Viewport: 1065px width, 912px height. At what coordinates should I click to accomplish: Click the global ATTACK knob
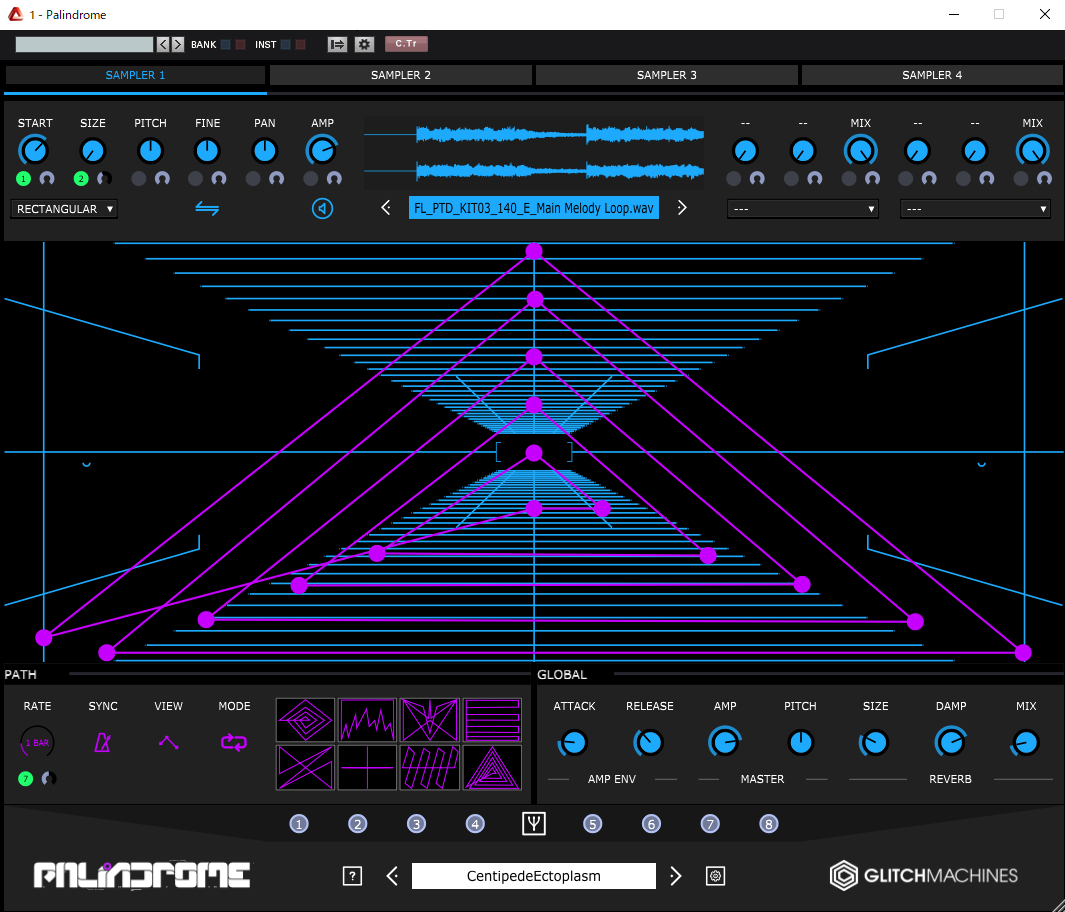[574, 742]
